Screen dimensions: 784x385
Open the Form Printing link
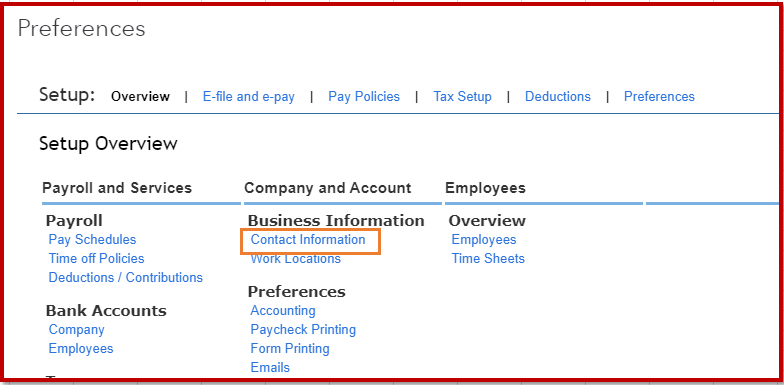tap(290, 348)
